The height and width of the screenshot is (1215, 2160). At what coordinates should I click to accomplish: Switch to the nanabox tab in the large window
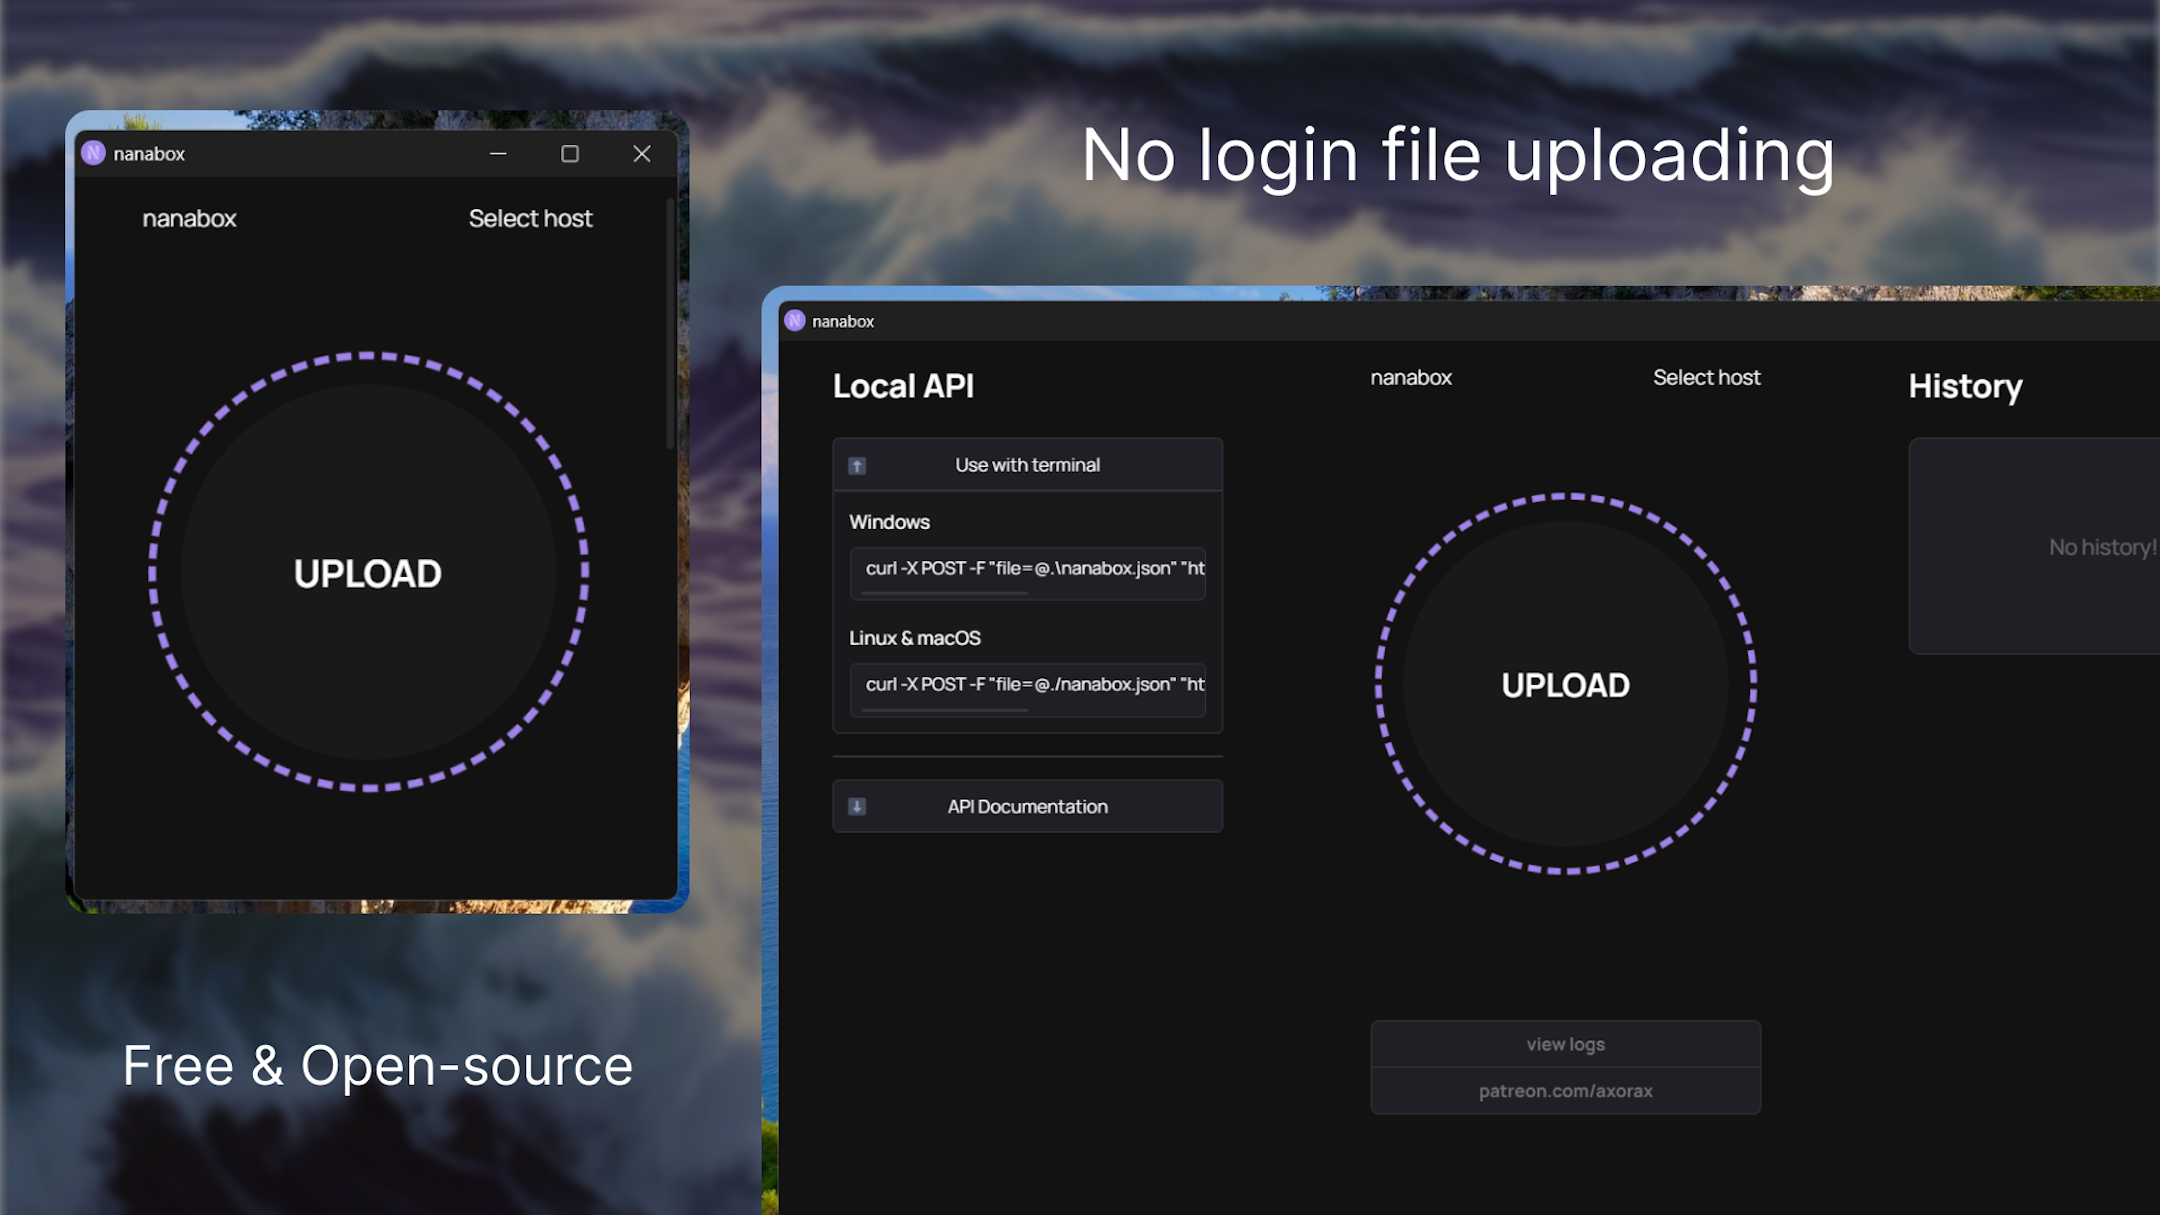(x=1410, y=377)
